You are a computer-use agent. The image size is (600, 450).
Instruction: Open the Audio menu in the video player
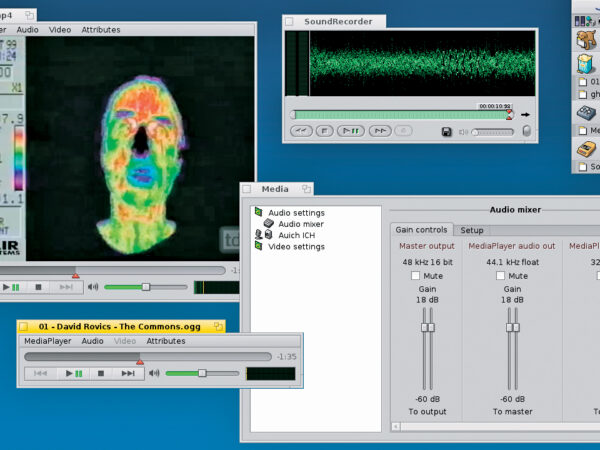click(27, 30)
